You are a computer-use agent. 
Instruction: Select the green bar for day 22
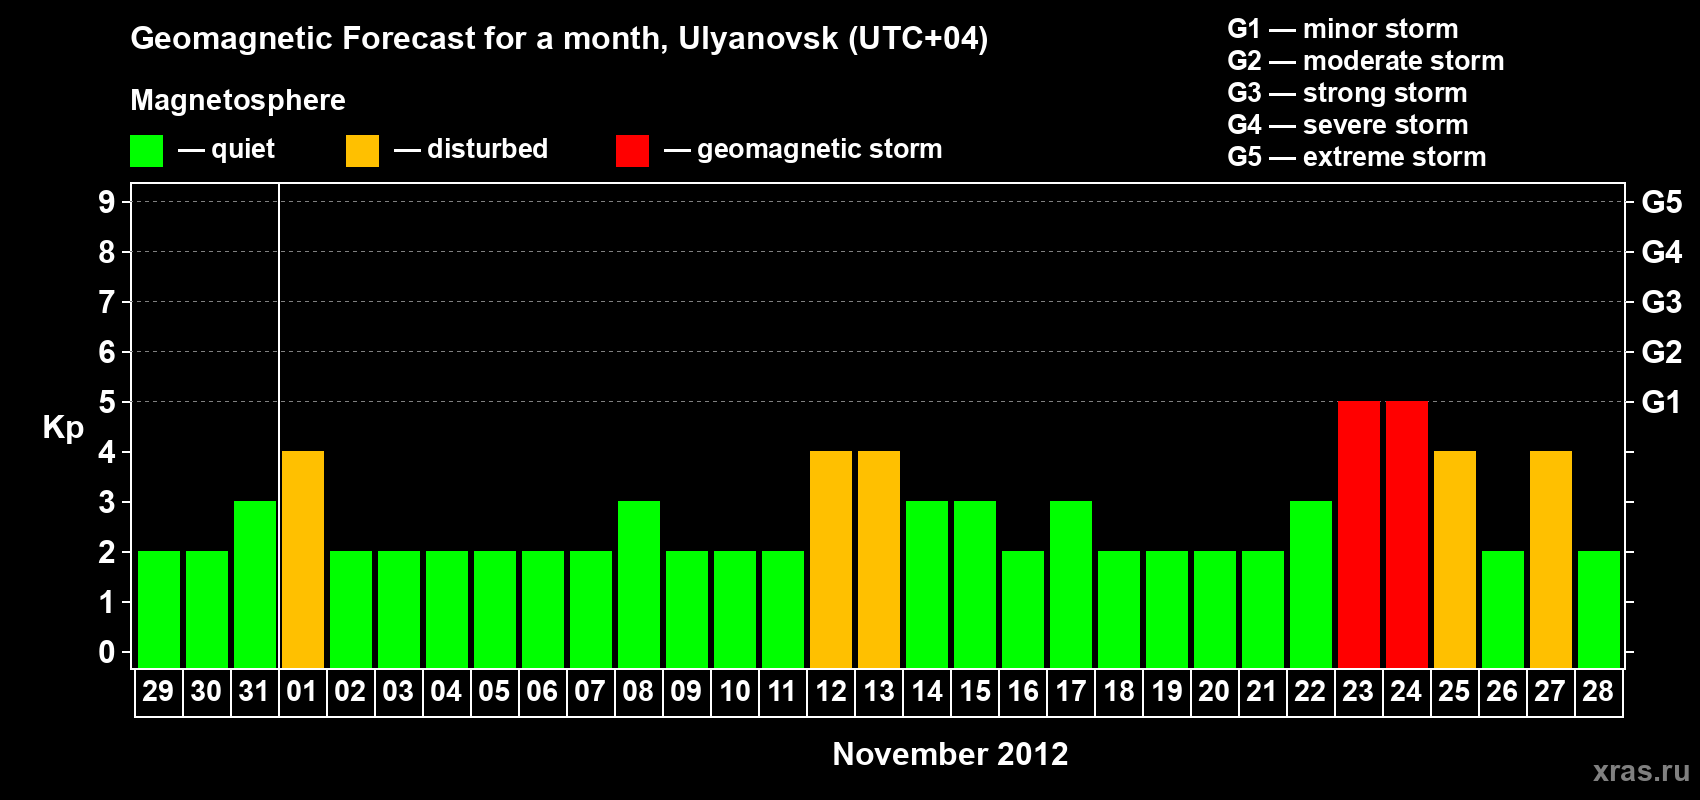(x=1311, y=584)
